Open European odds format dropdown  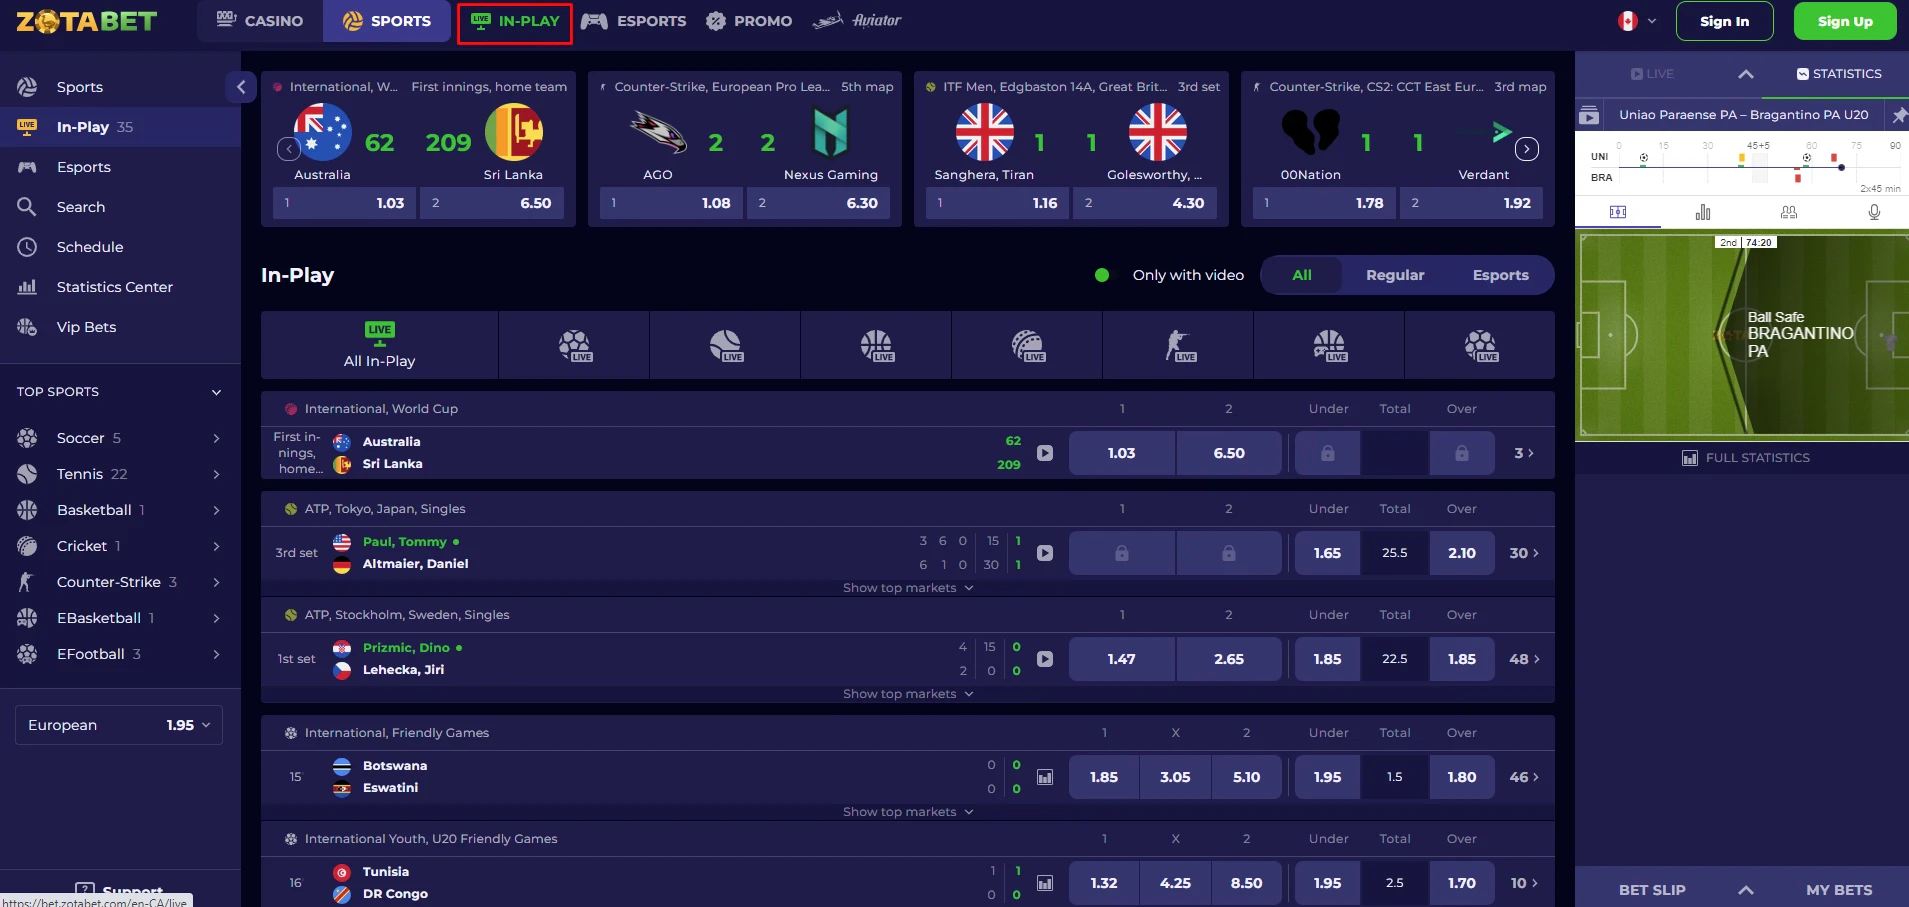[119, 725]
